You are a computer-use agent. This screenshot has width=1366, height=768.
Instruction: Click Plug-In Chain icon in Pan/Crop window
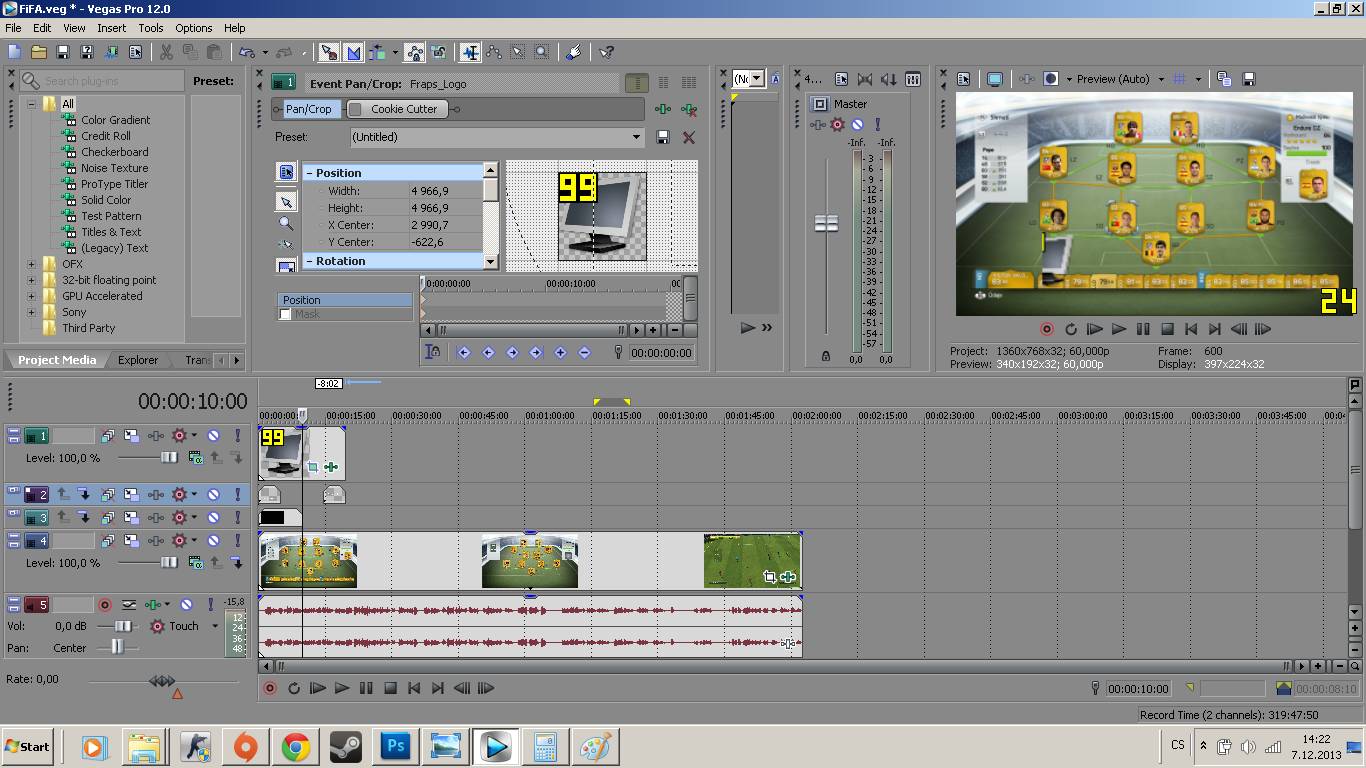click(663, 109)
